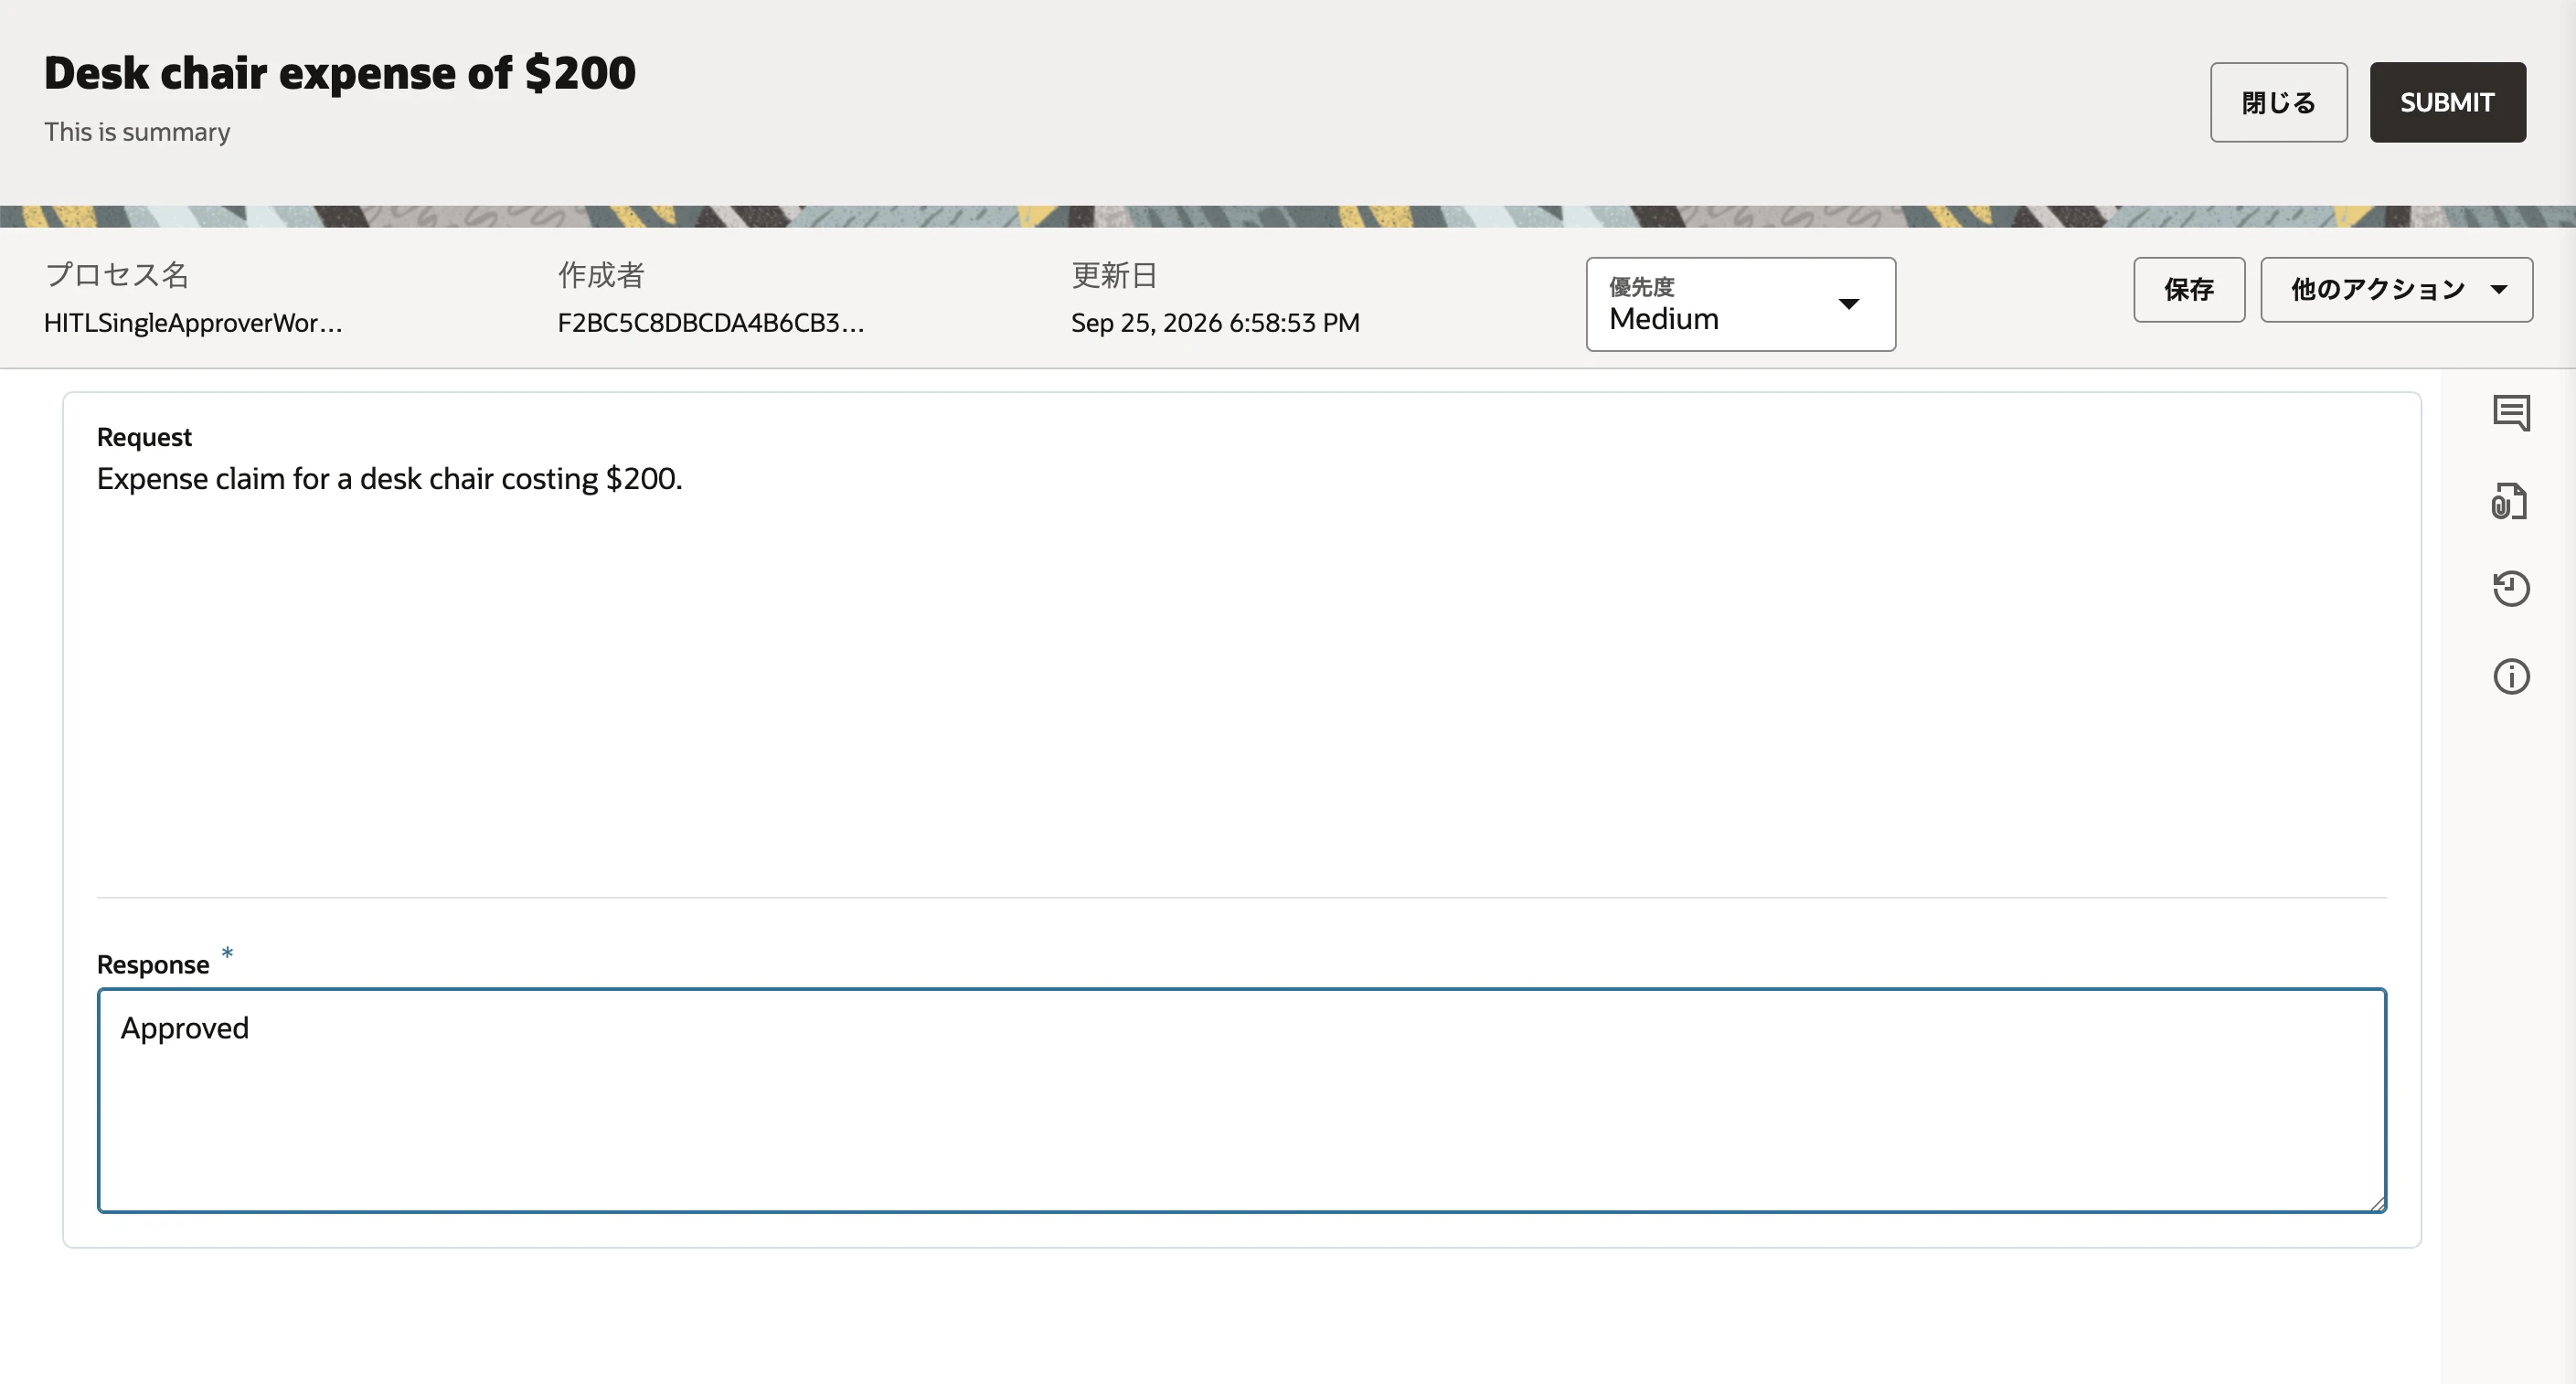Open the comments panel icon

click(x=2511, y=413)
